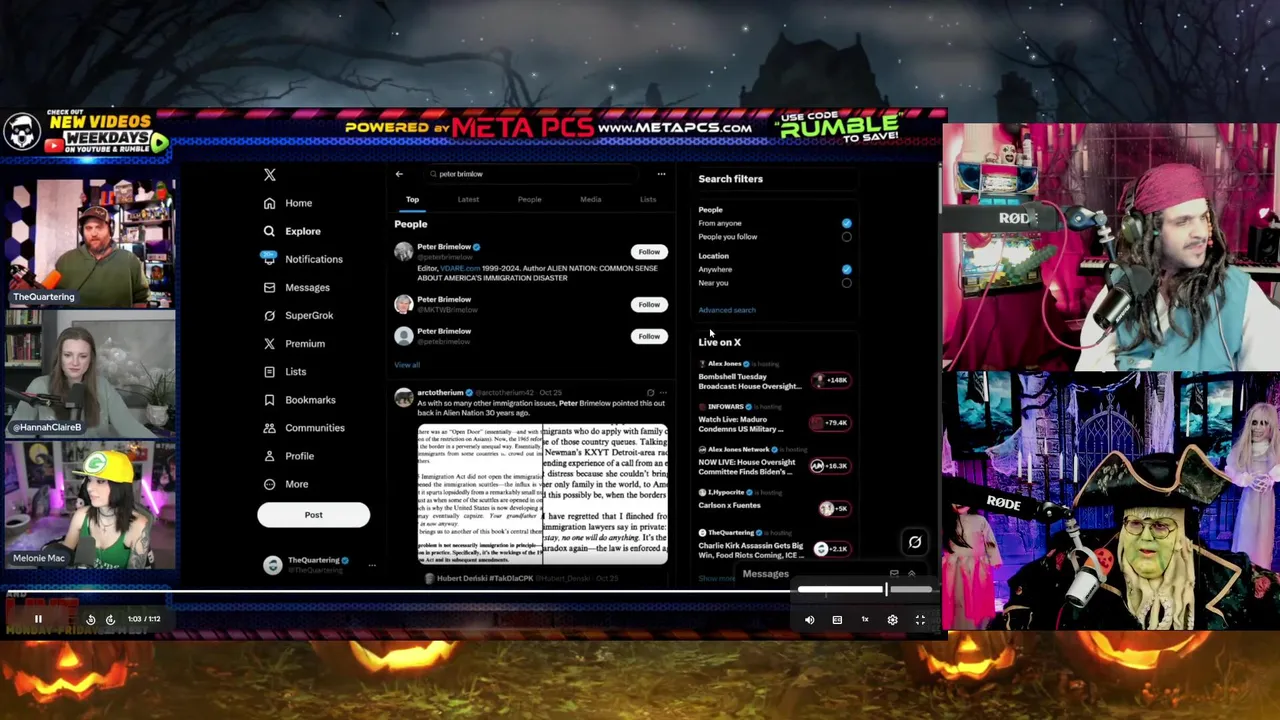1280x720 pixels.
Task: Click the Lists icon in sidebar
Action: pyautogui.click(x=269, y=371)
